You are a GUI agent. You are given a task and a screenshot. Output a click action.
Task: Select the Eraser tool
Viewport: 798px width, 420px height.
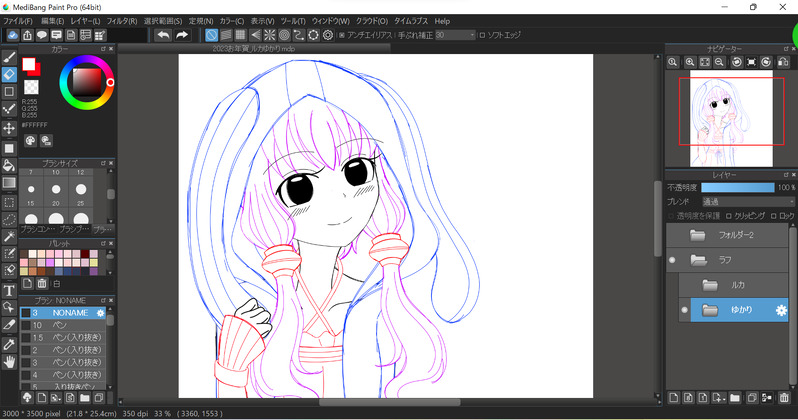click(9, 74)
